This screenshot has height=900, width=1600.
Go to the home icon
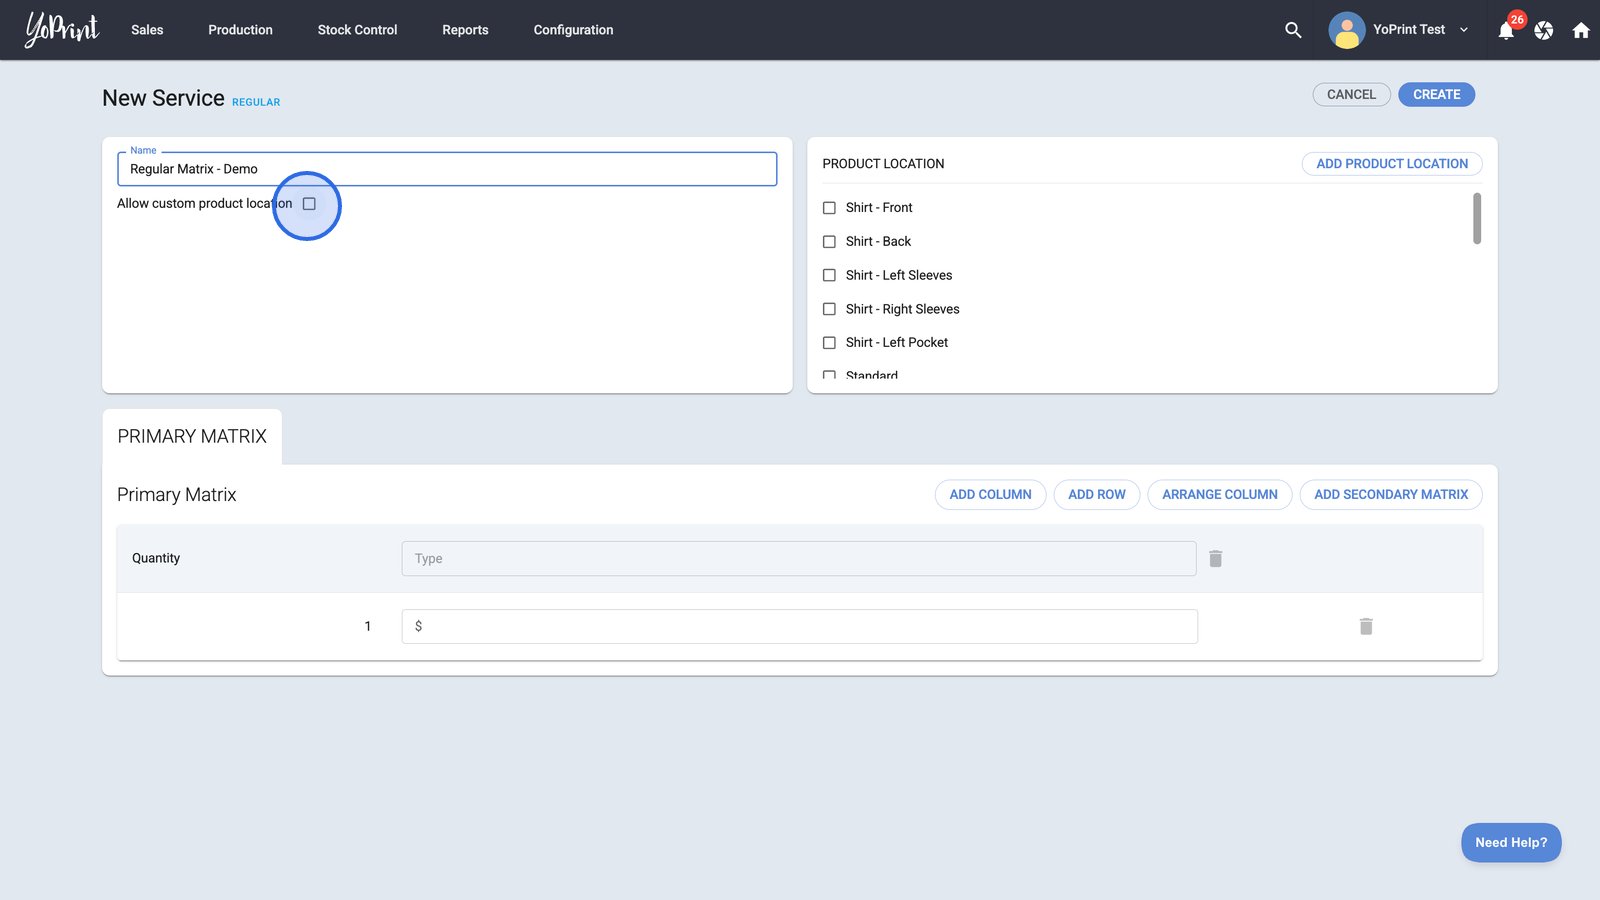[1581, 30]
